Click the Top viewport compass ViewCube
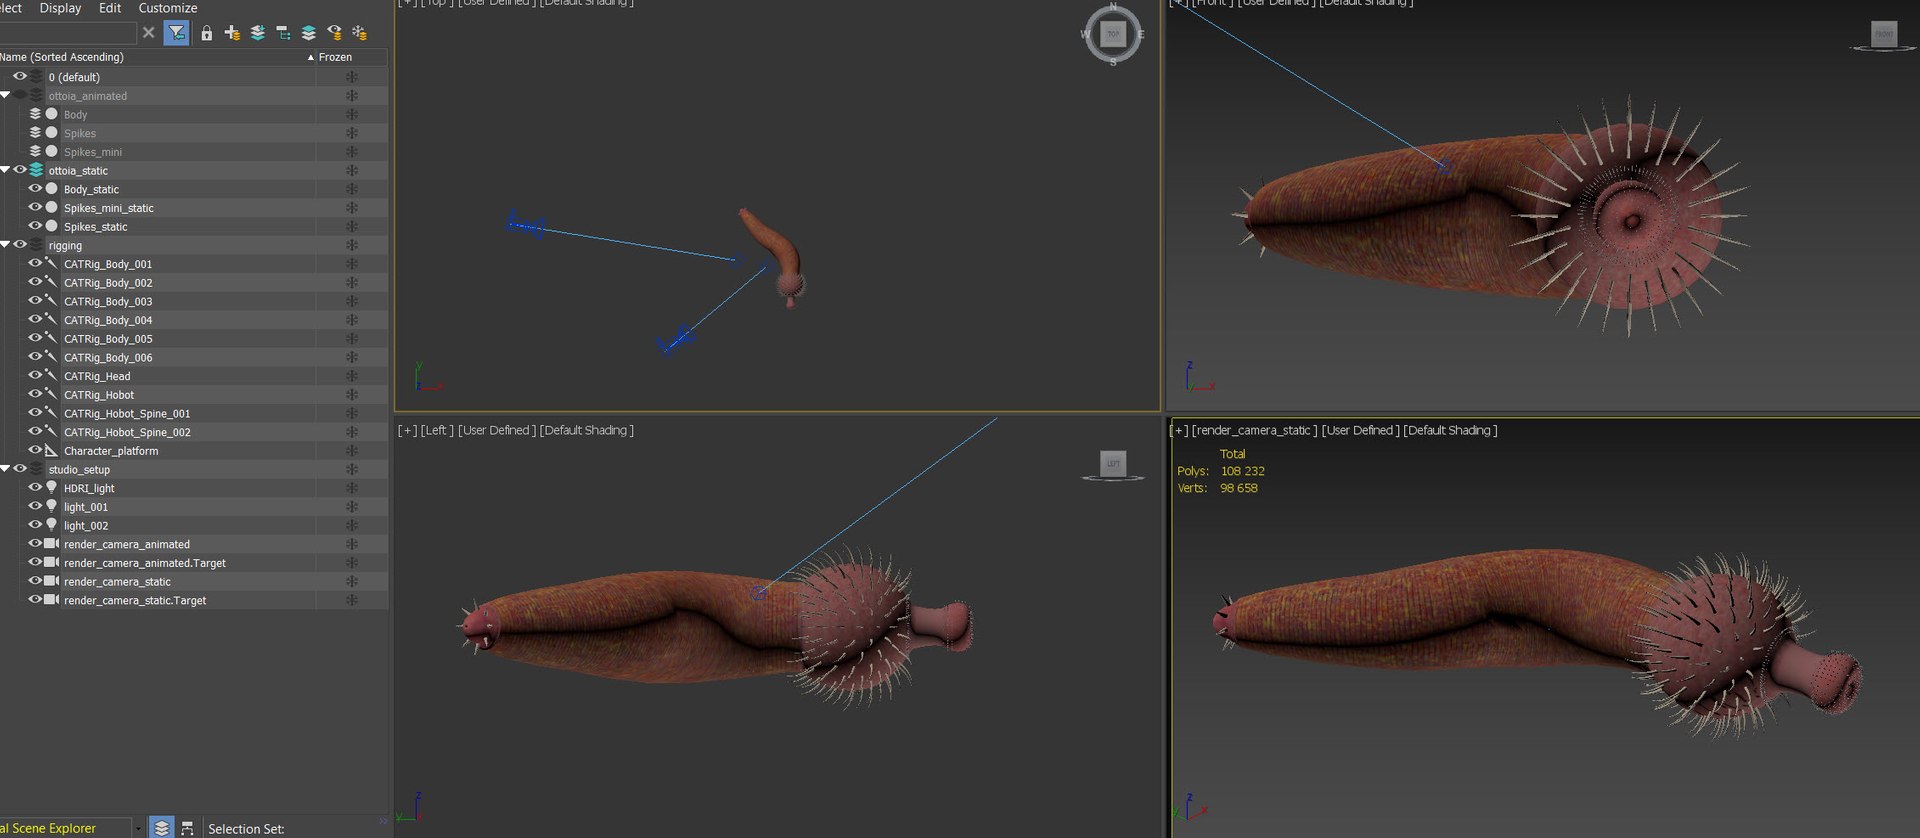Viewport: 1920px width, 838px height. pyautogui.click(x=1113, y=34)
